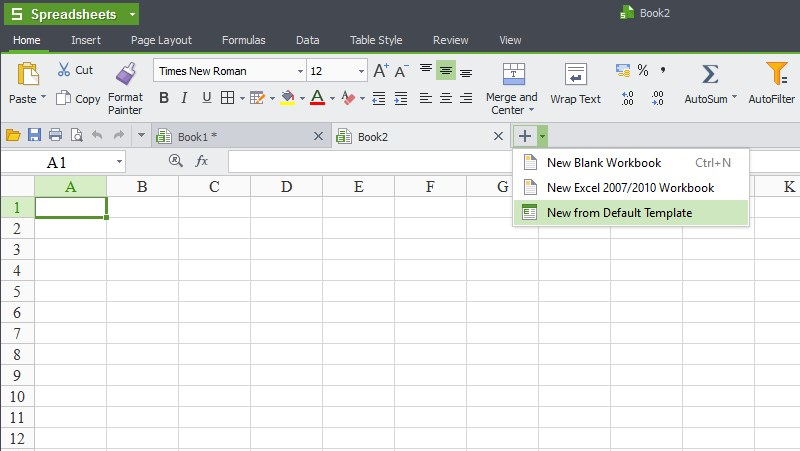Apply the red font color
Screen dimensions: 800x451
[x=317, y=97]
